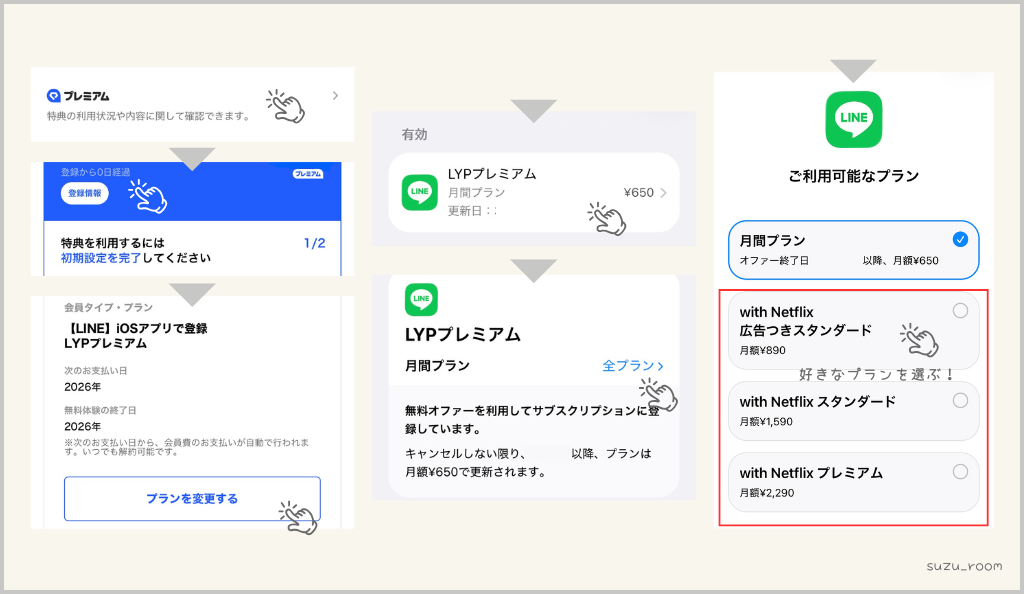Viewport: 1024px width, 594px height.
Task: Click the hand pointer icon on Premium row
Action: coord(285,105)
